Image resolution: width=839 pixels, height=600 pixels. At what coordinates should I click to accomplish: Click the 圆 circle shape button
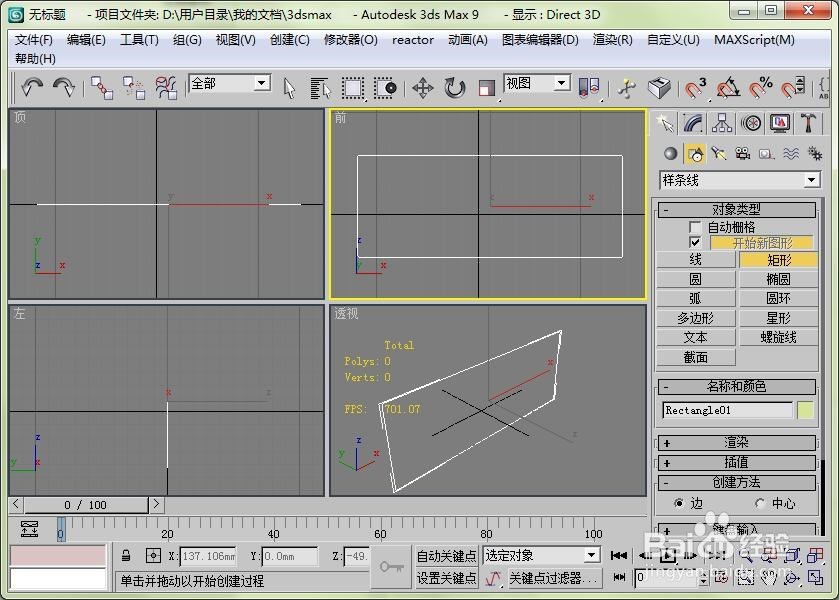pos(696,279)
